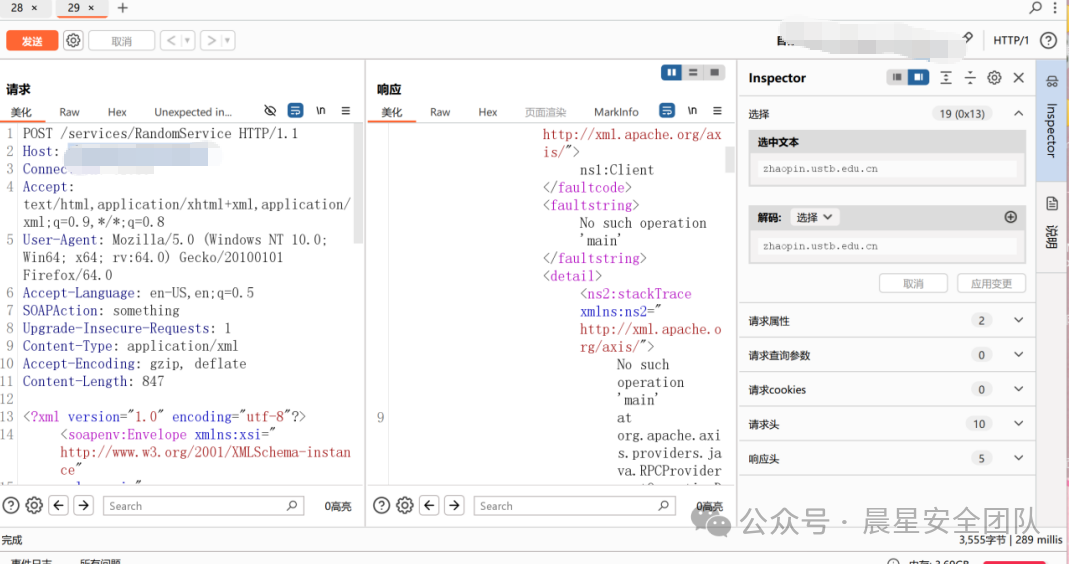Click the search magnifier icon at top right

pyautogui.click(x=1036, y=8)
